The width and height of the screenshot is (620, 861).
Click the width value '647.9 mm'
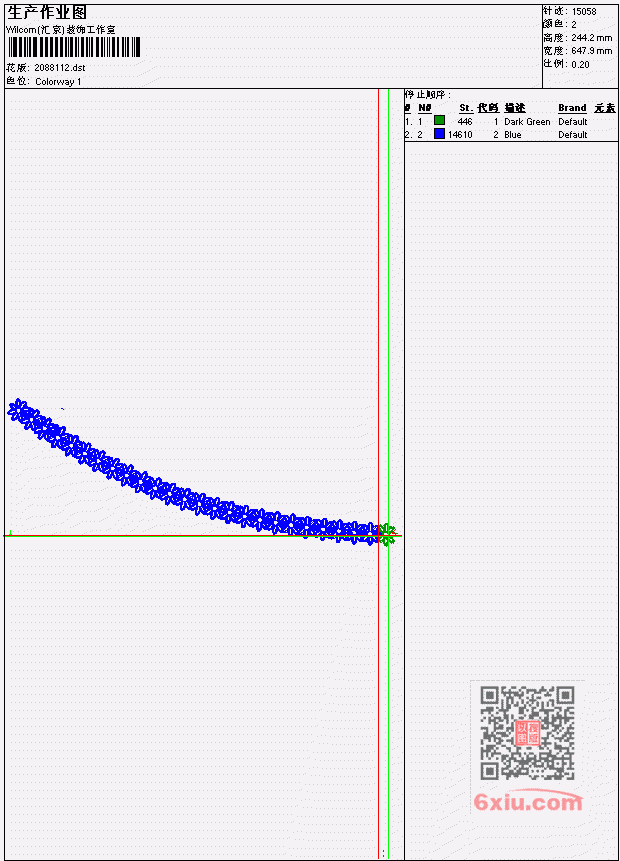[591, 51]
